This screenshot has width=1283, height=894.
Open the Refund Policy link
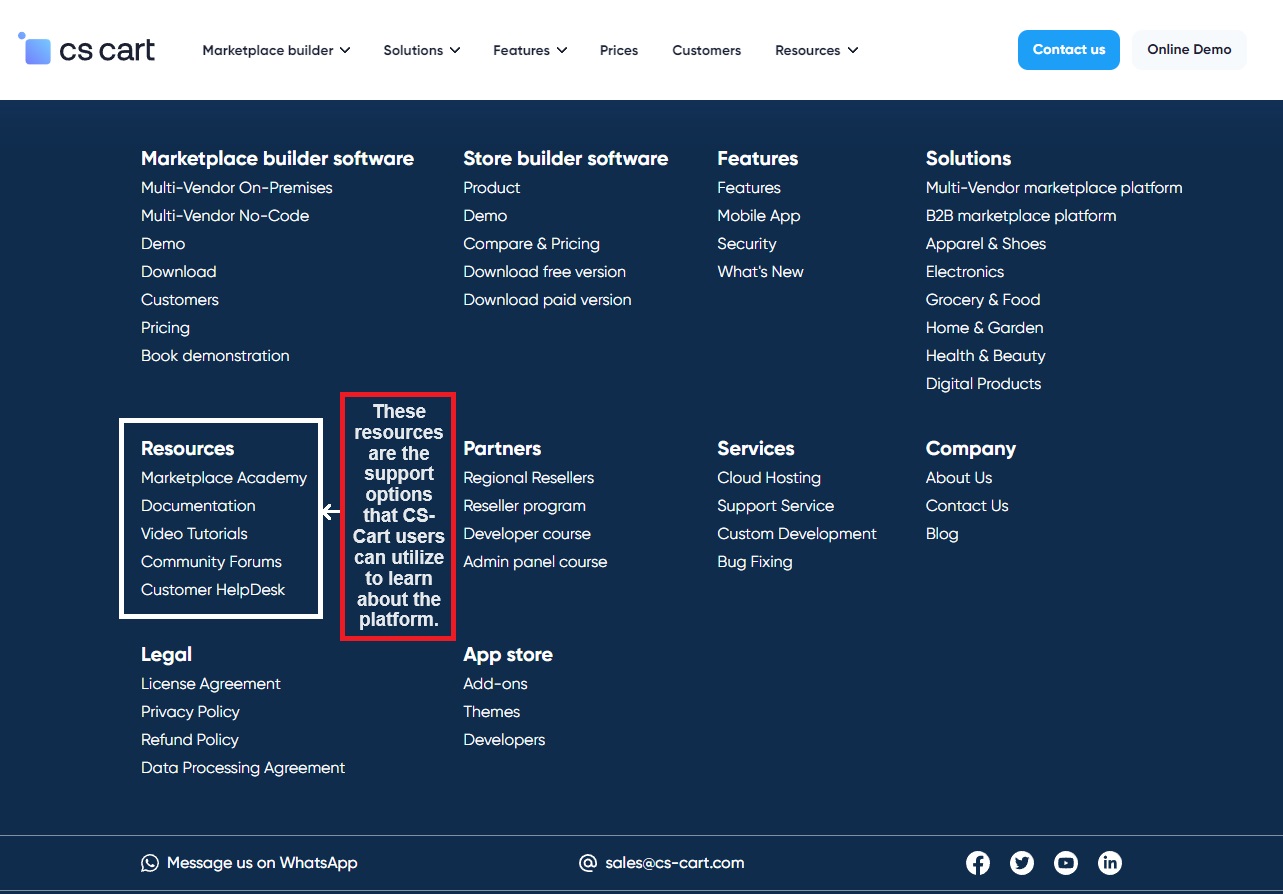click(190, 740)
